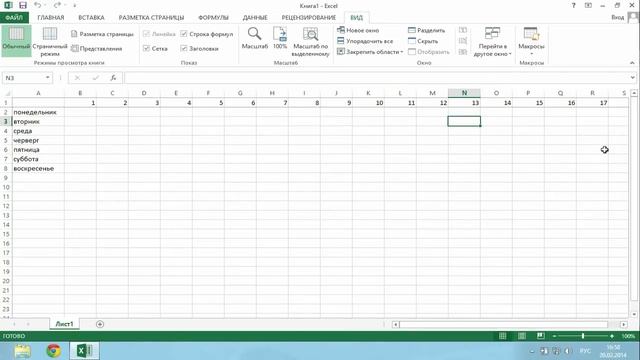The width and height of the screenshot is (640, 360).
Task: Click the zoom slider handle
Action: [583, 336]
